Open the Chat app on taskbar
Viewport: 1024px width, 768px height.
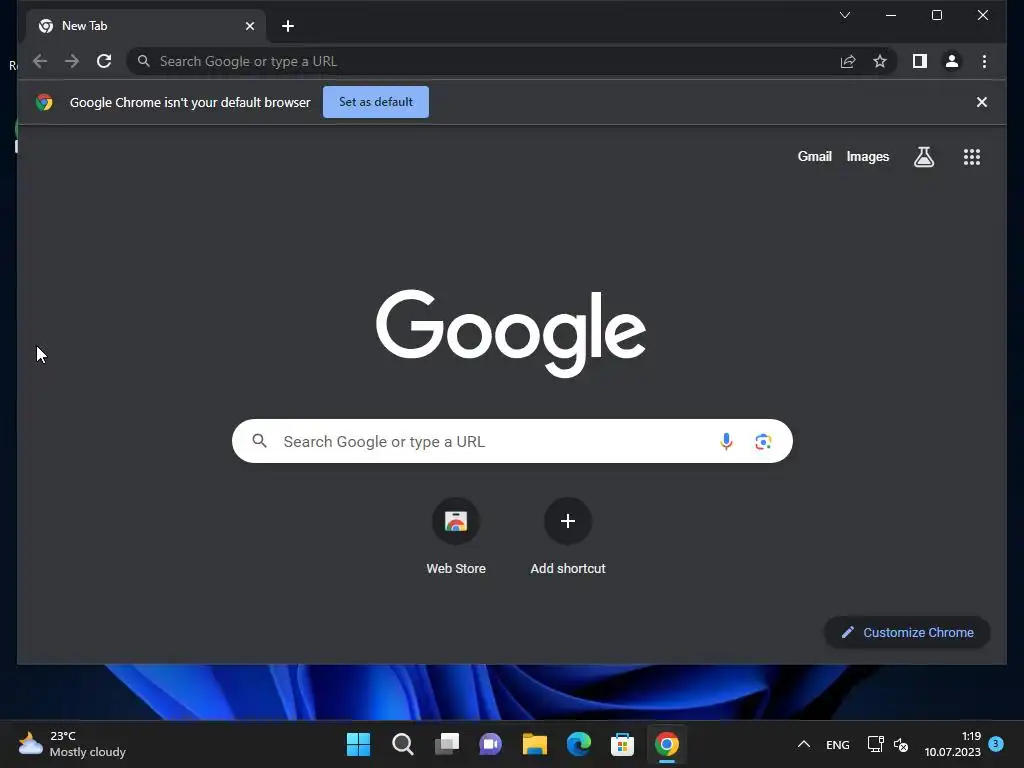click(490, 744)
